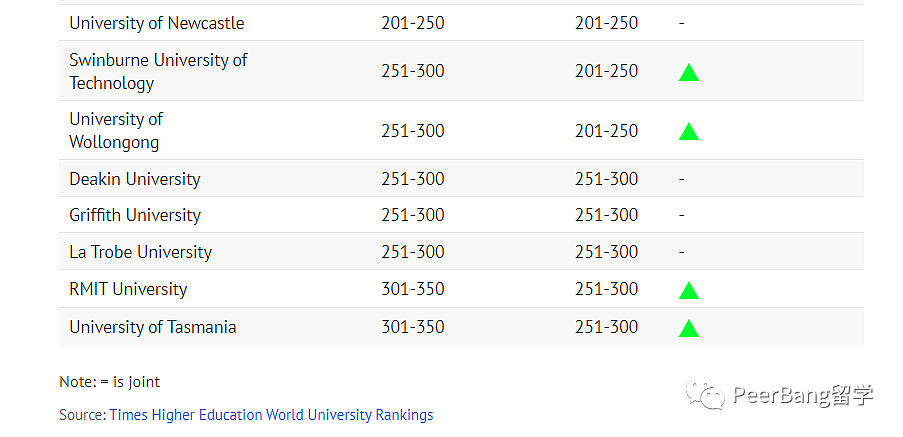Click the PeerBang watermark text
Screen dimensions: 903x437
[803, 396]
